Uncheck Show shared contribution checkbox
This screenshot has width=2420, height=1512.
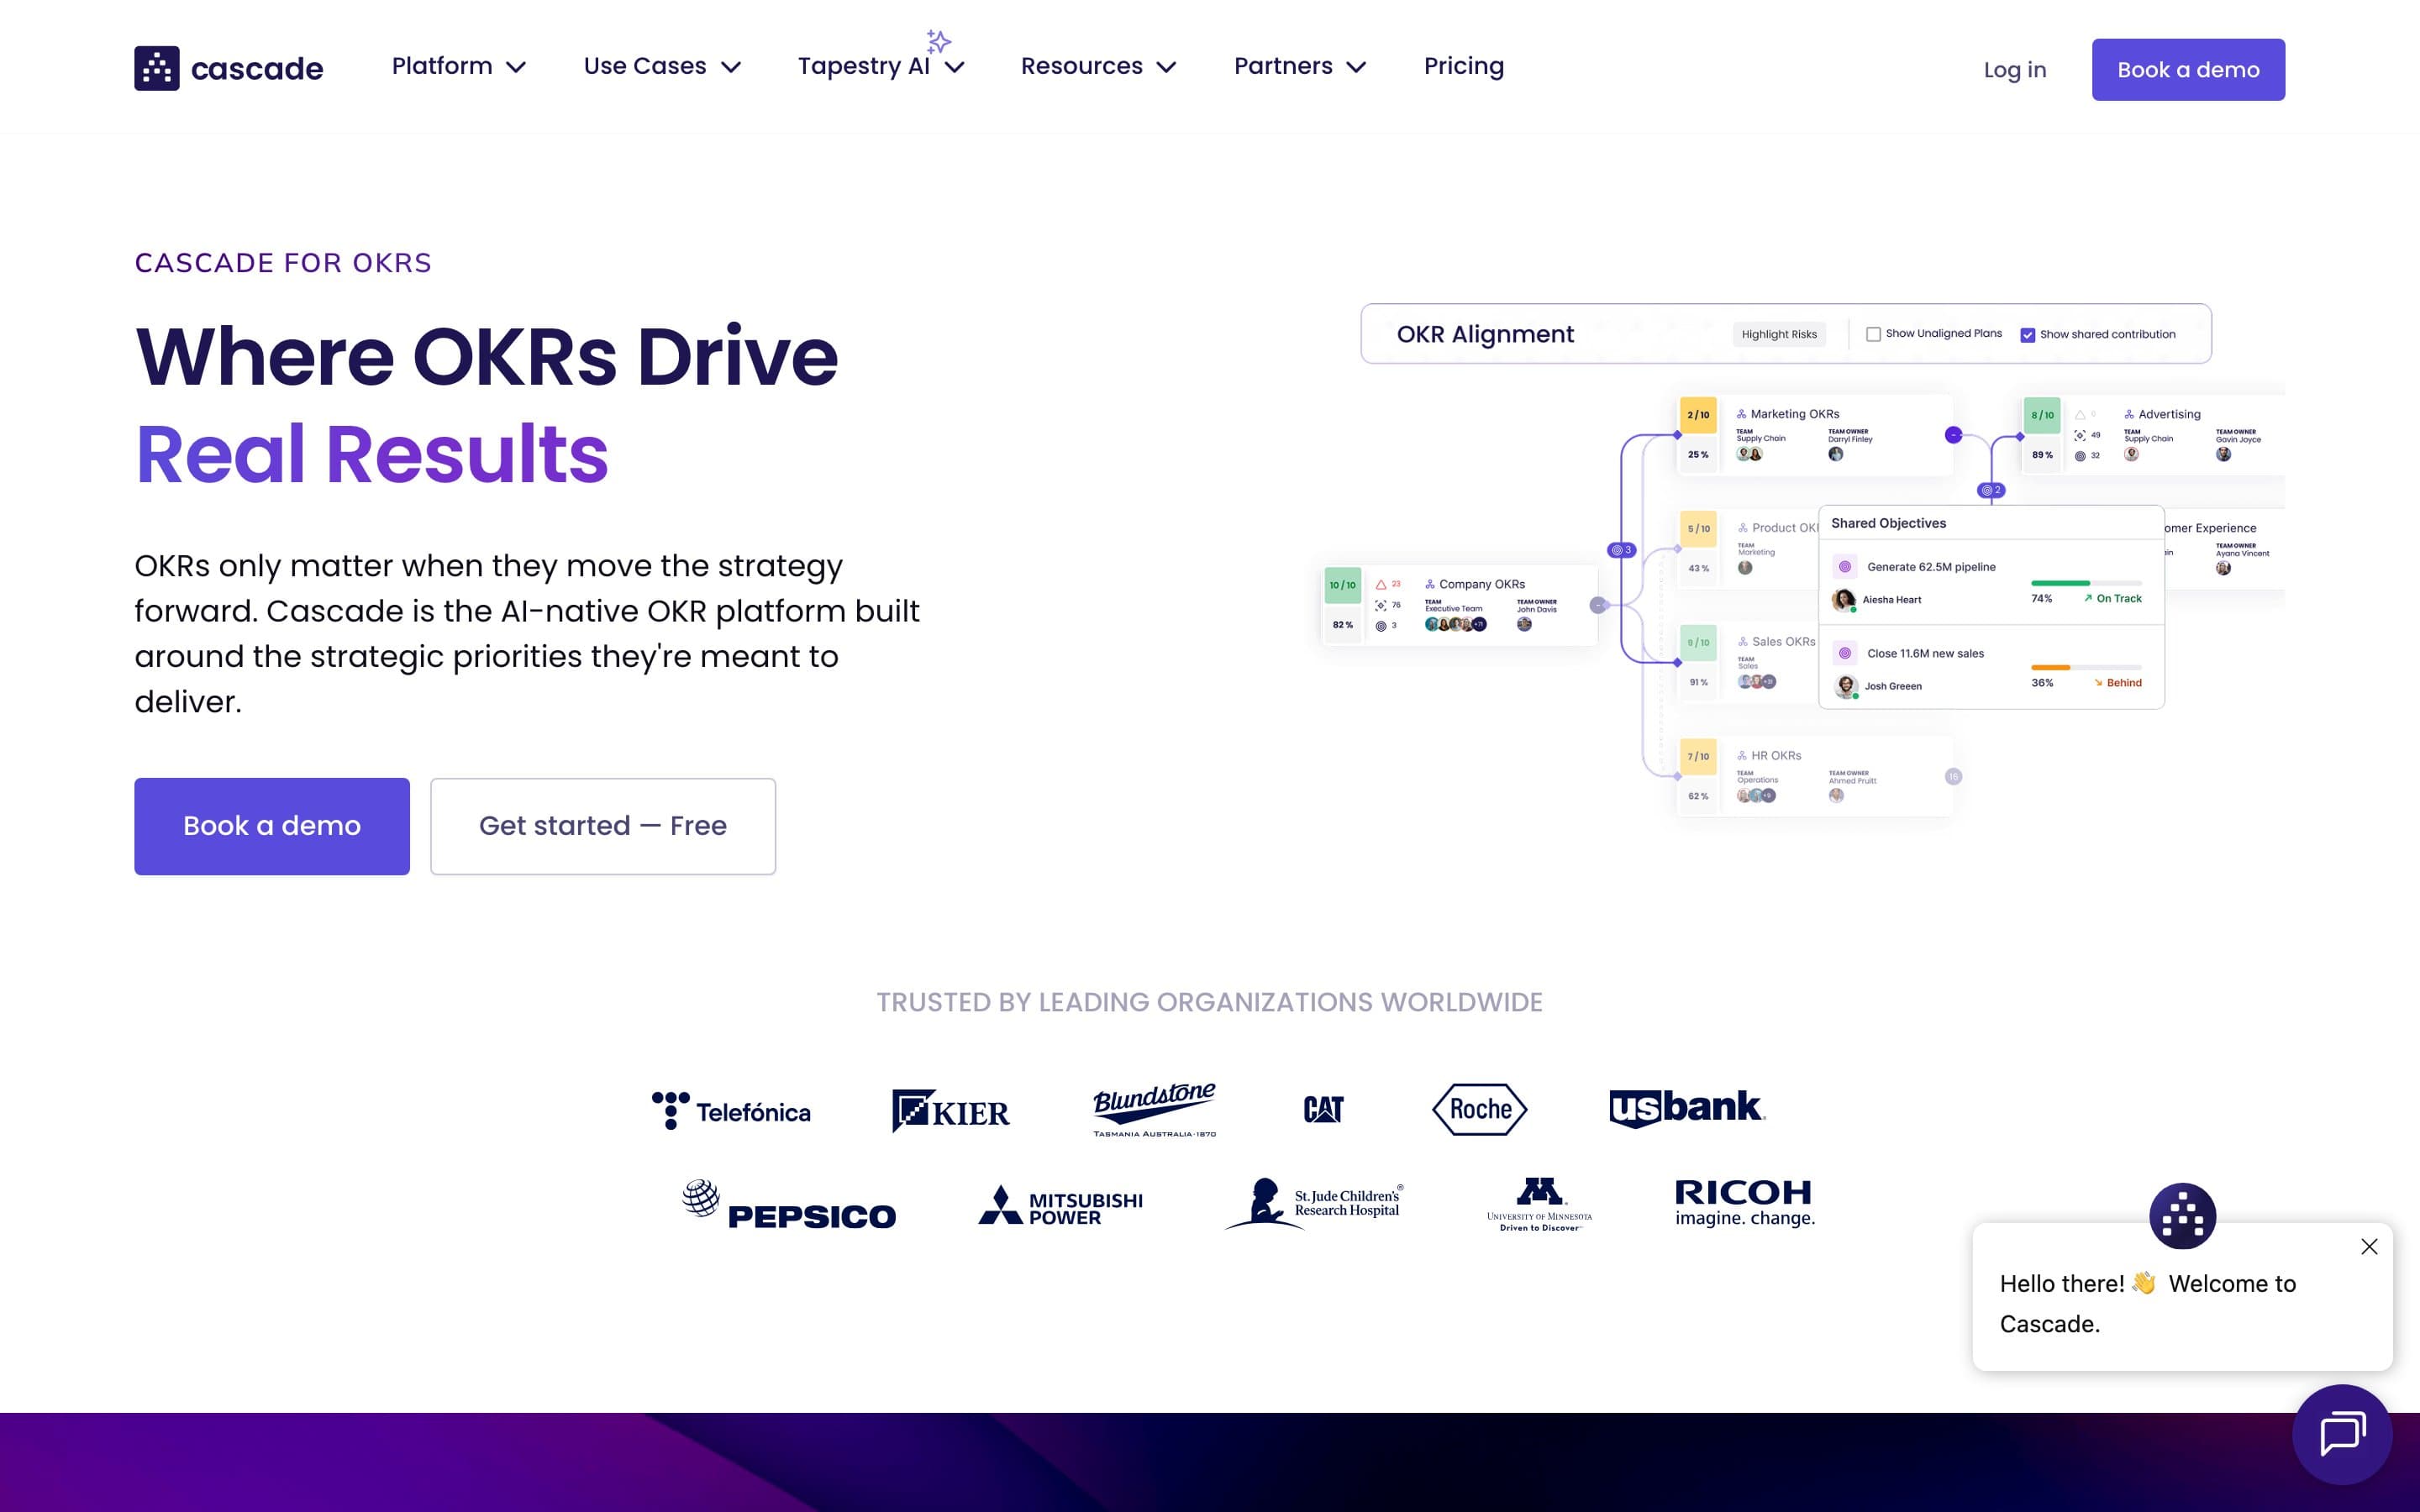coord(2027,335)
